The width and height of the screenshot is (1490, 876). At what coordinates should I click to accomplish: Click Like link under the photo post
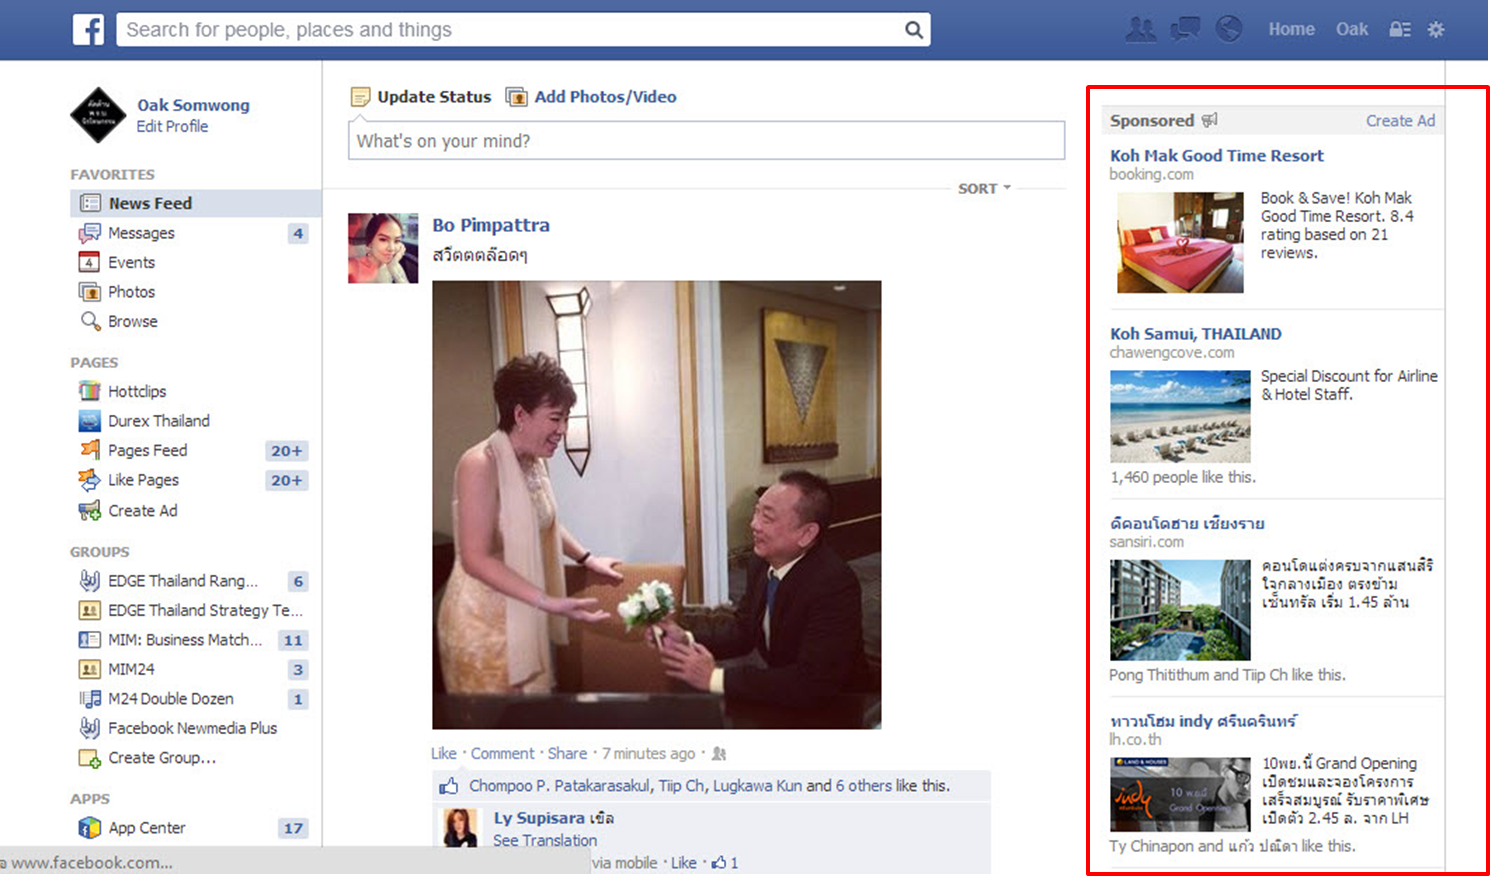(x=443, y=754)
